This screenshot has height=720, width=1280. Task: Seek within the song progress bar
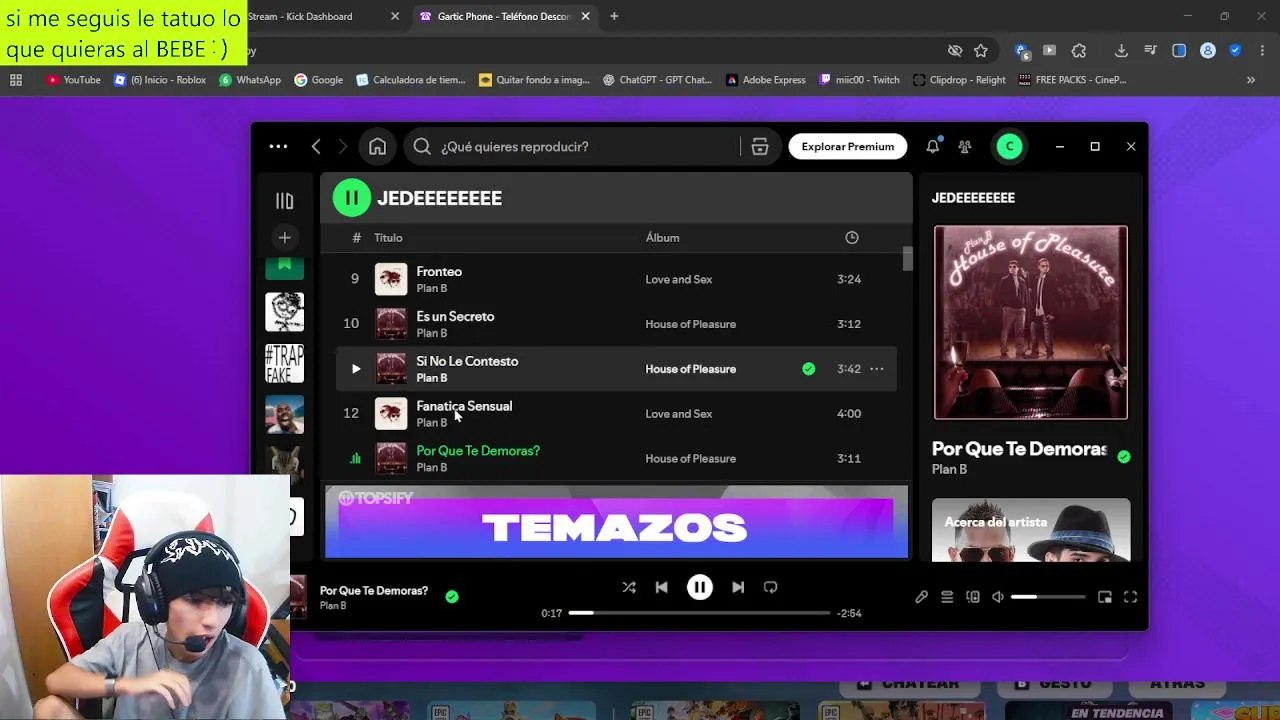699,613
